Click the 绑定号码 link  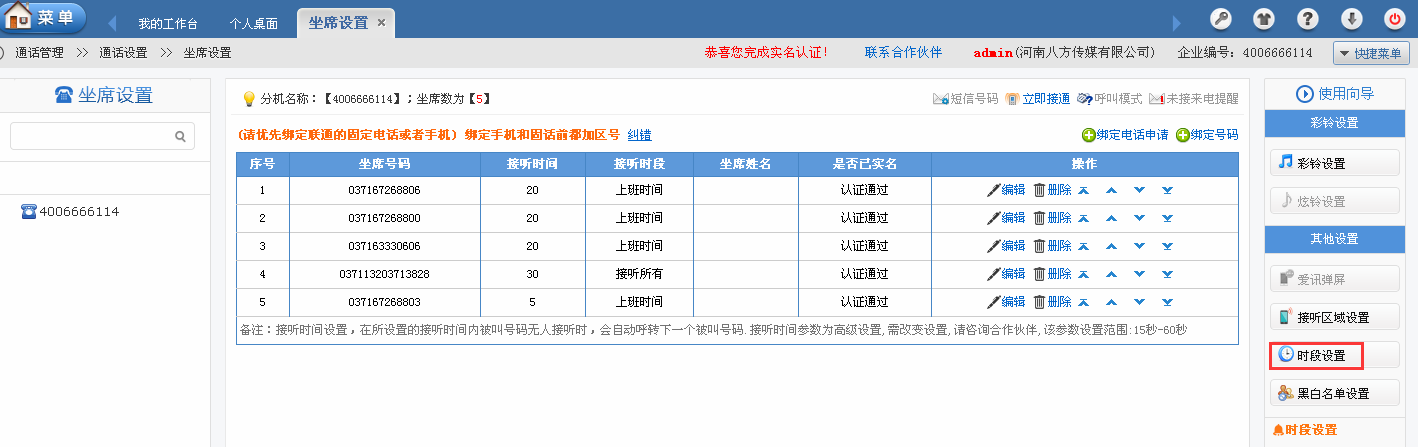1207,135
